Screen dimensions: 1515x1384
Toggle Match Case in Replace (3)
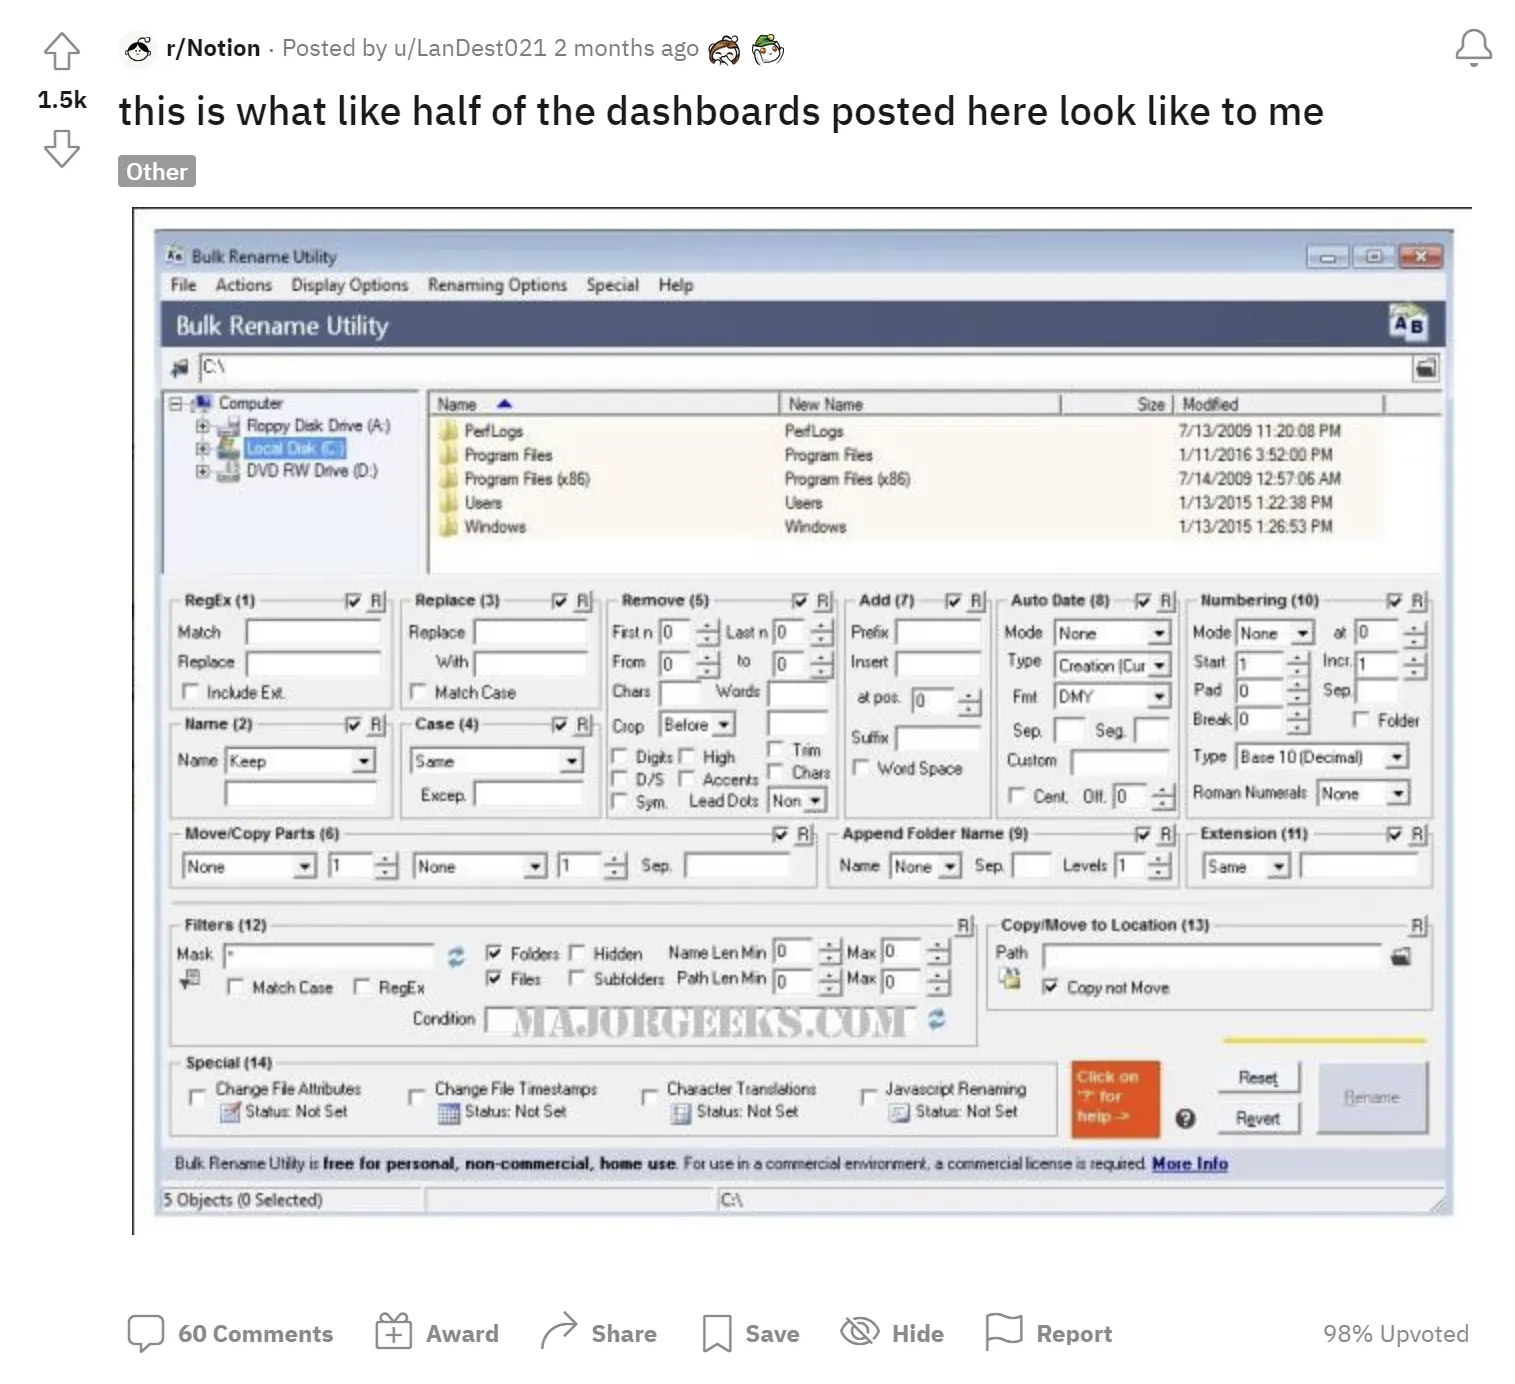click(418, 692)
